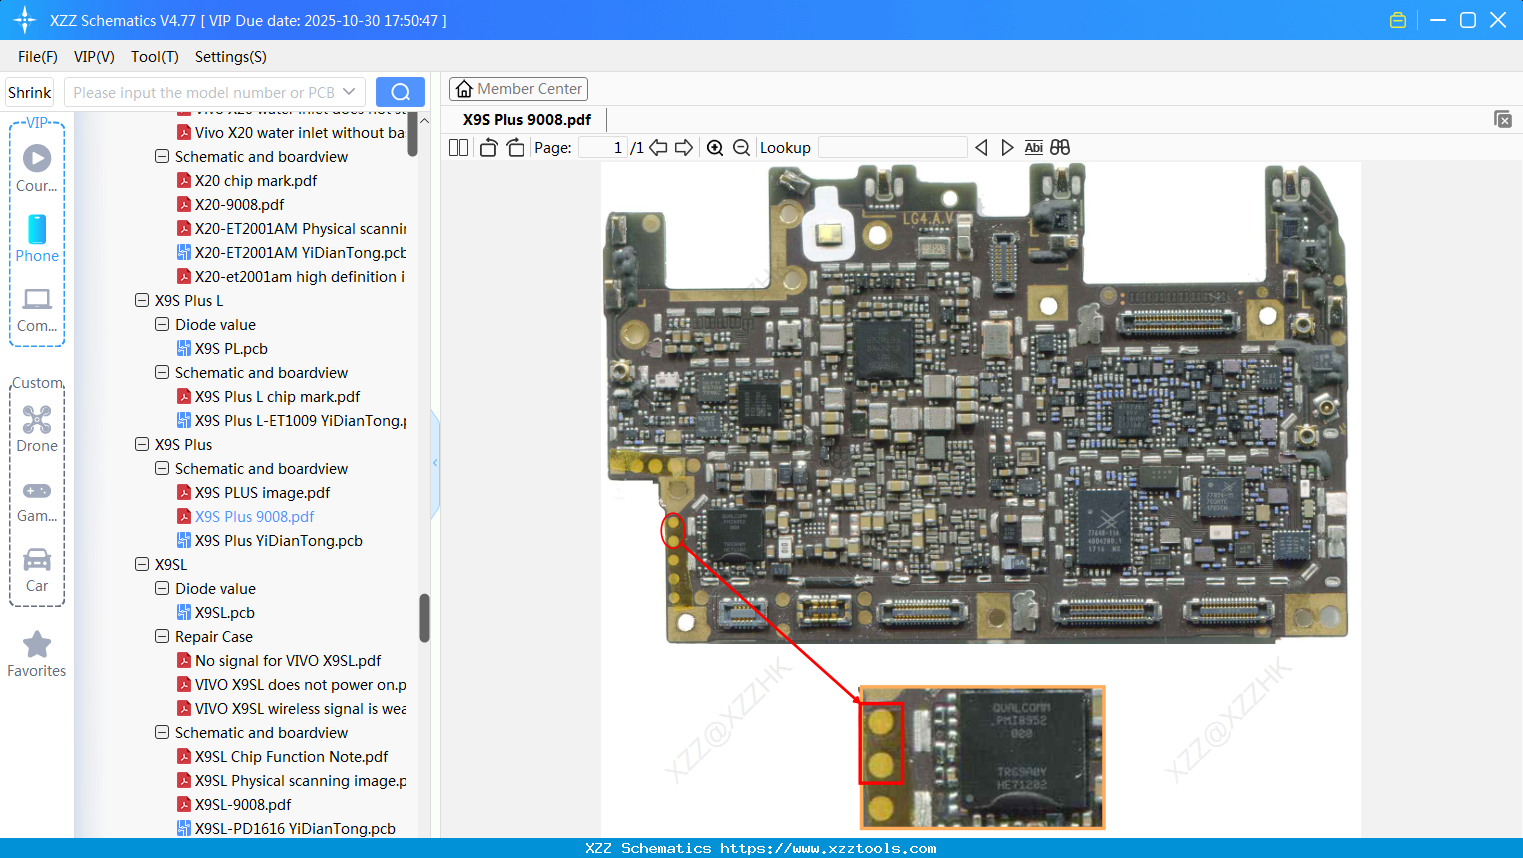The height and width of the screenshot is (858, 1523).
Task: Click the Member Center button
Action: tap(518, 89)
